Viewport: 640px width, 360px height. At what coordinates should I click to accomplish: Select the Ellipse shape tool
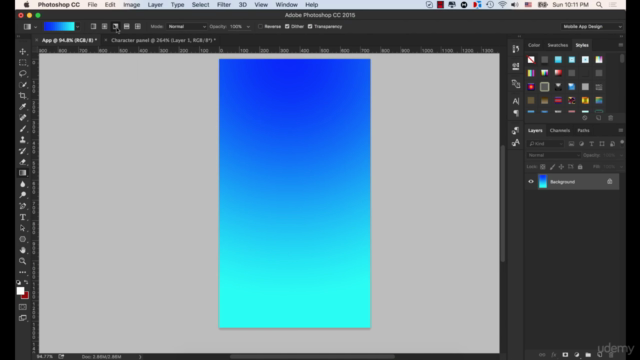point(22,239)
